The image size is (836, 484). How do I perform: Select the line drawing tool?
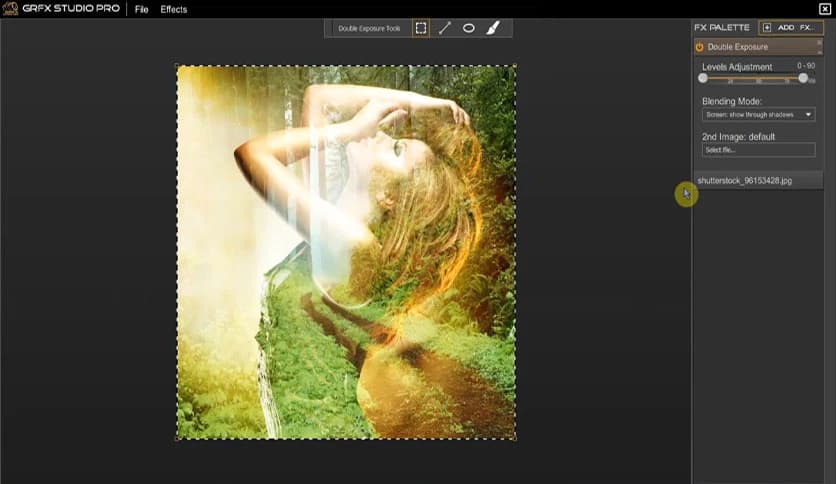445,28
